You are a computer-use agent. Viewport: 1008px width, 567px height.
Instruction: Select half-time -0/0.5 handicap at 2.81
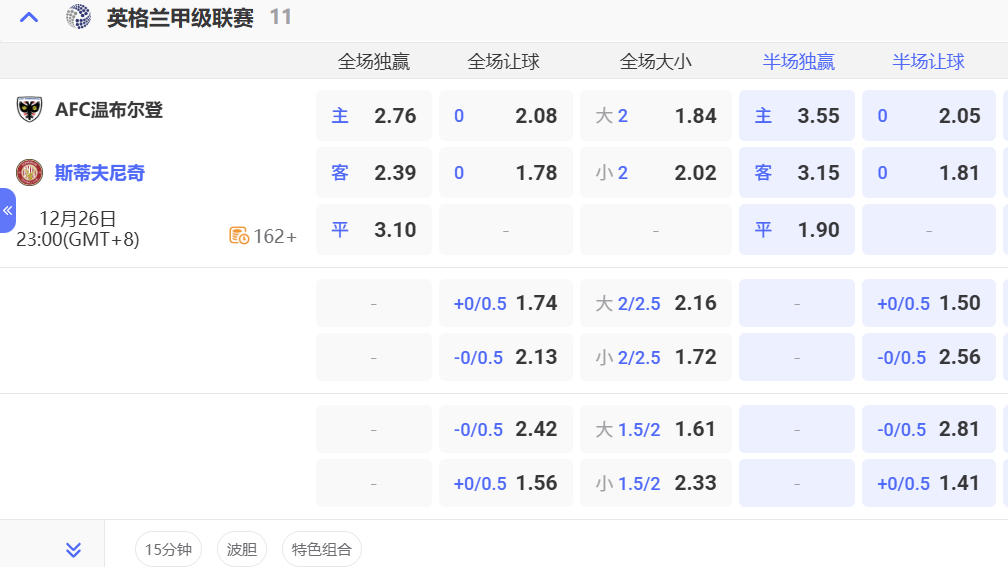pos(928,429)
